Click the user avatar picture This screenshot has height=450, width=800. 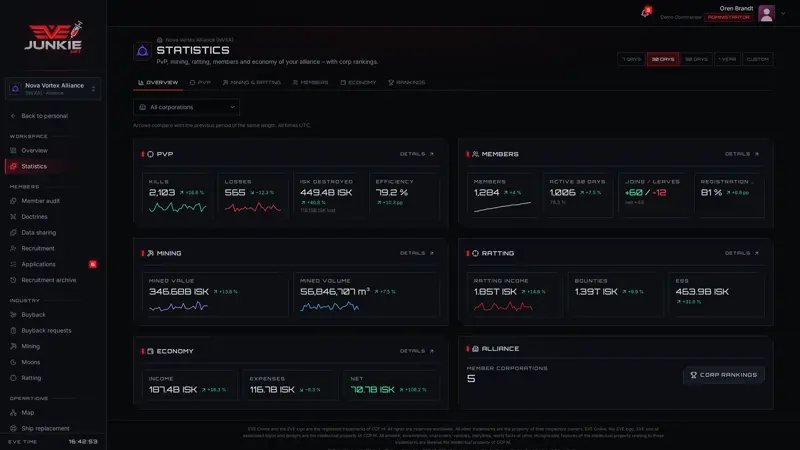pyautogui.click(x=766, y=13)
